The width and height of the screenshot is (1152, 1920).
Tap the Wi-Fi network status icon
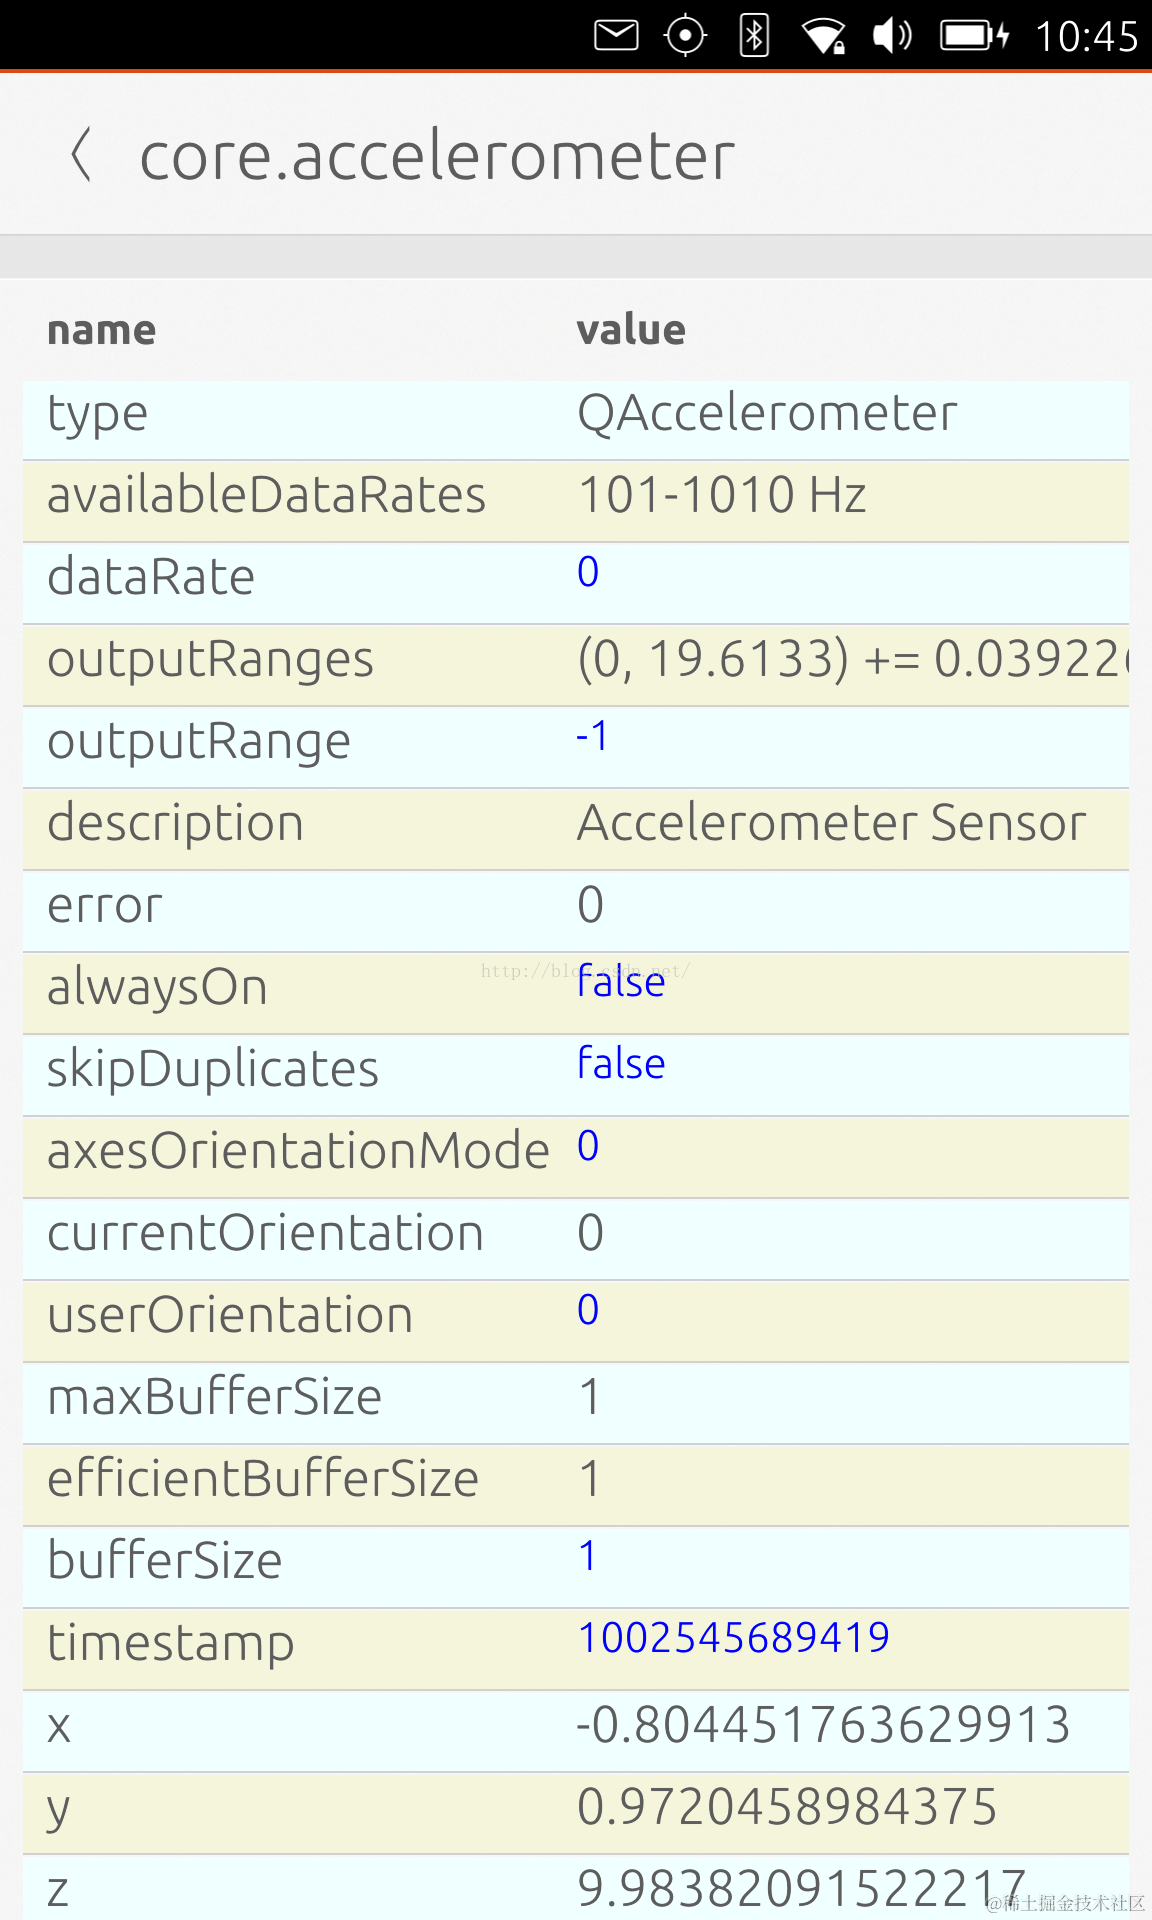[823, 37]
